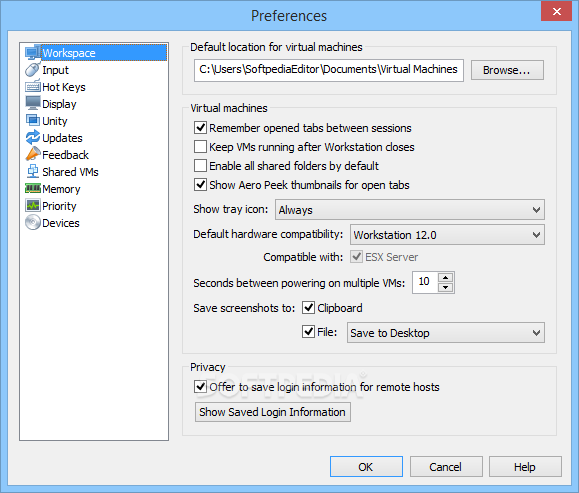Go to Feedback preferences
The height and width of the screenshot is (493, 579).
(65, 155)
